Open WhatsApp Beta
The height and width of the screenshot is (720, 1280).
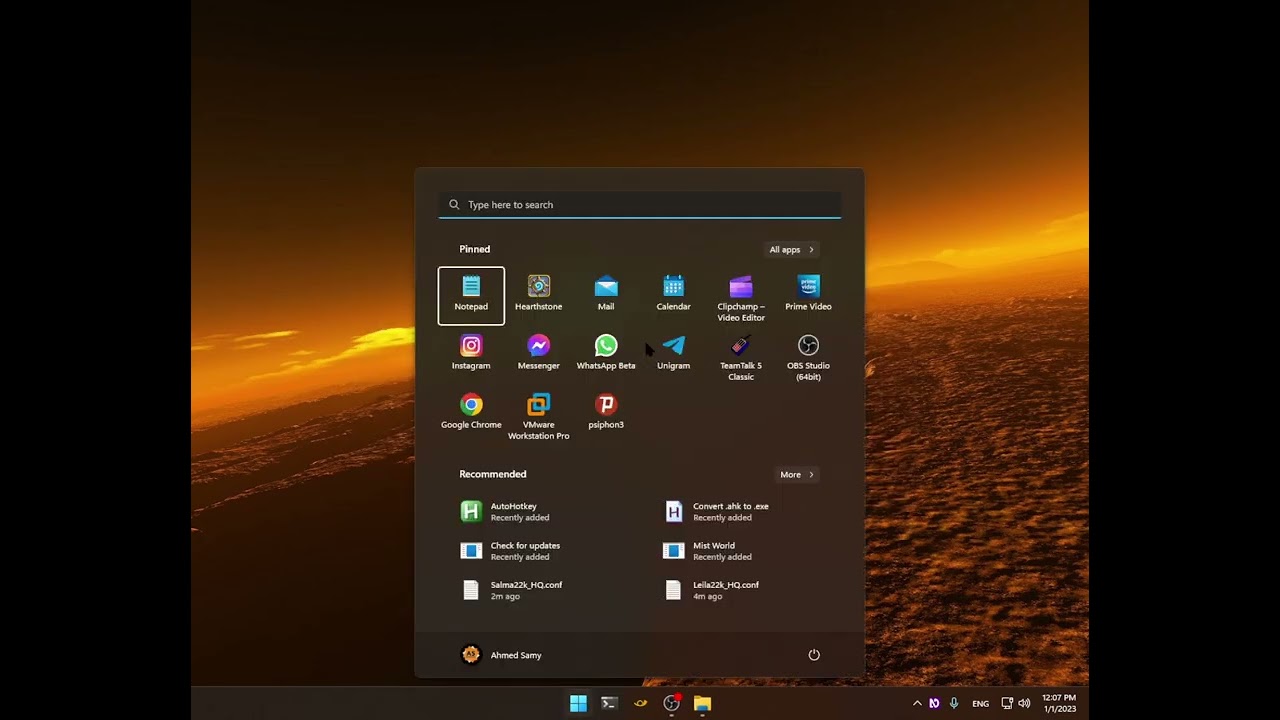pos(606,354)
